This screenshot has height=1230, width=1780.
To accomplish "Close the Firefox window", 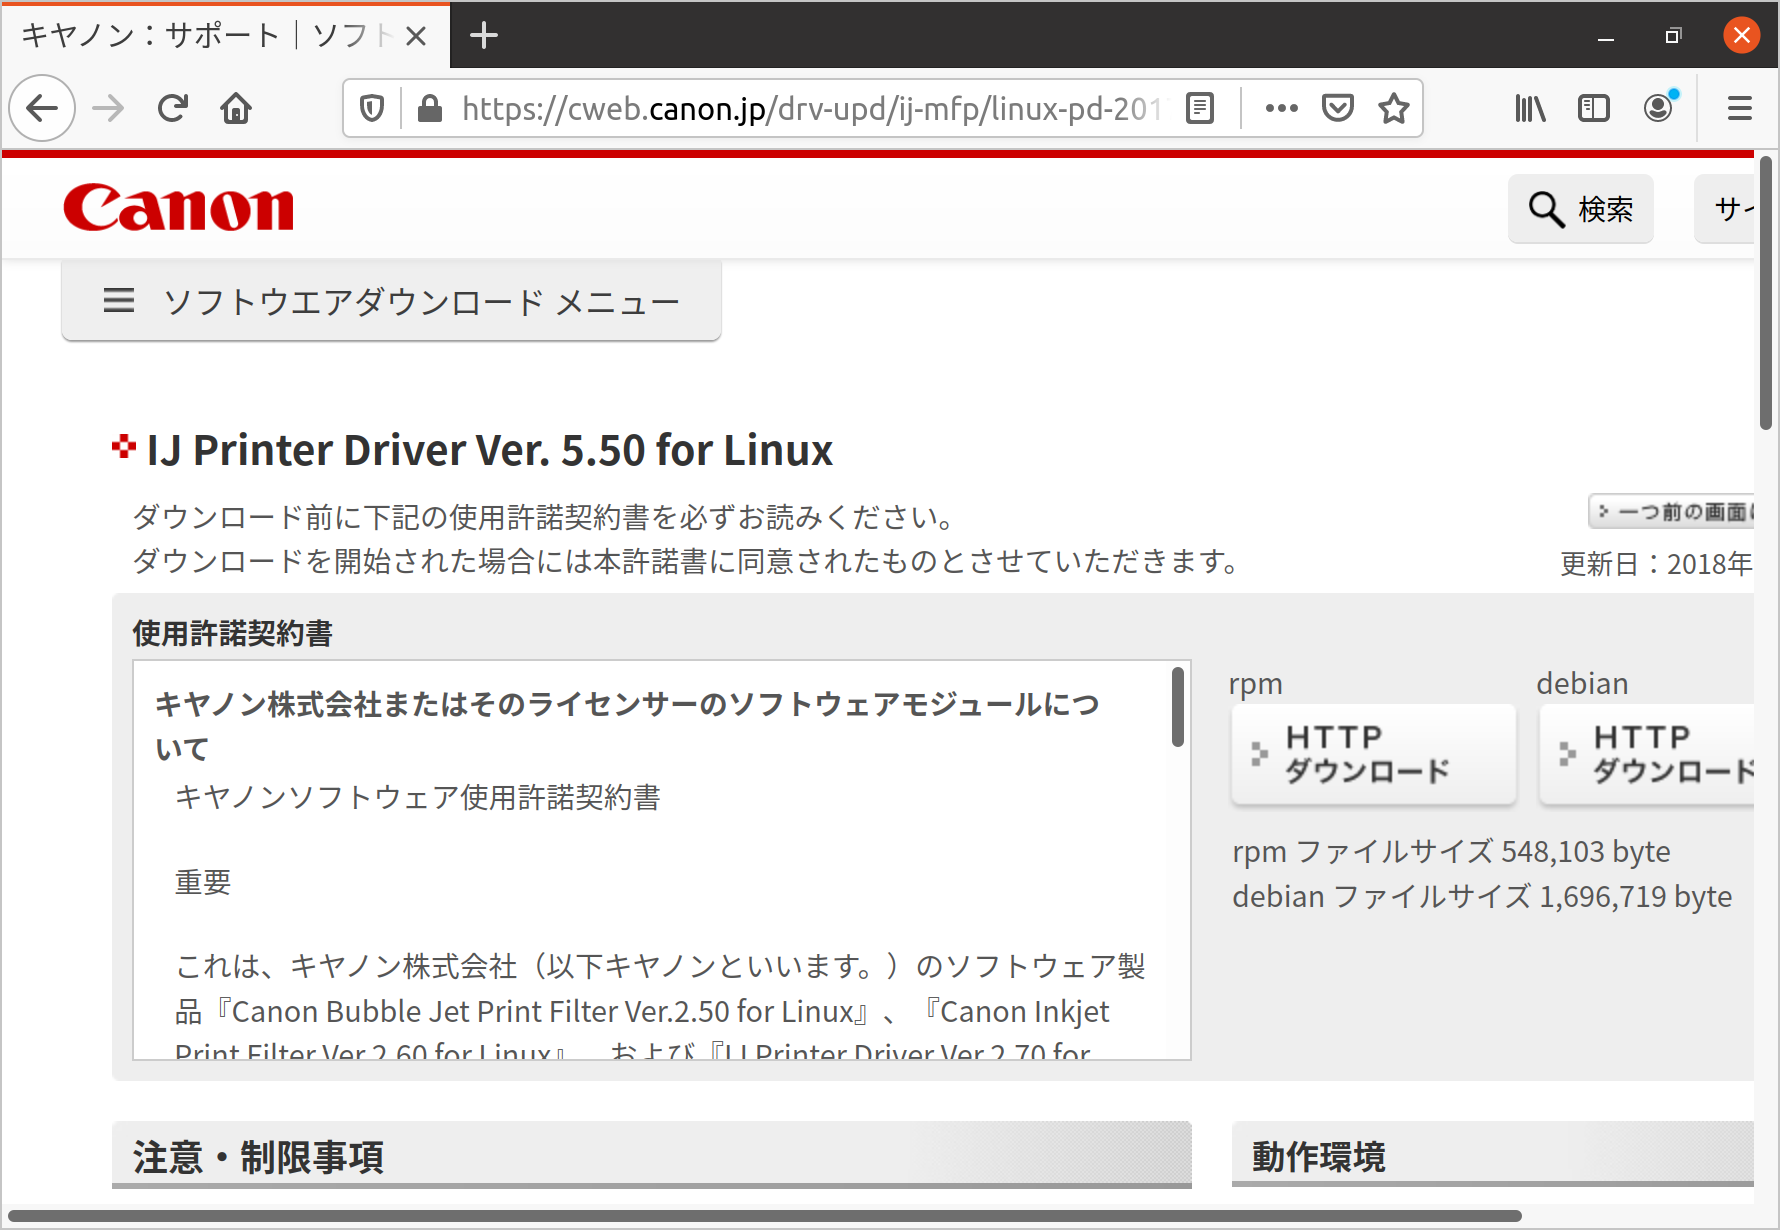I will (1742, 36).
